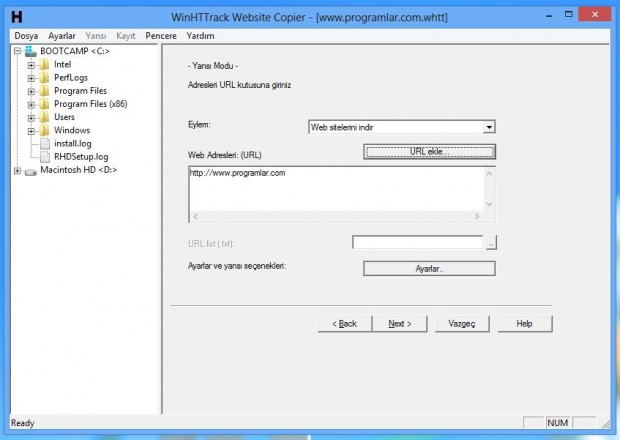Click the Windows folder icon
Screen dimensions: 620x440
pos(45,130)
